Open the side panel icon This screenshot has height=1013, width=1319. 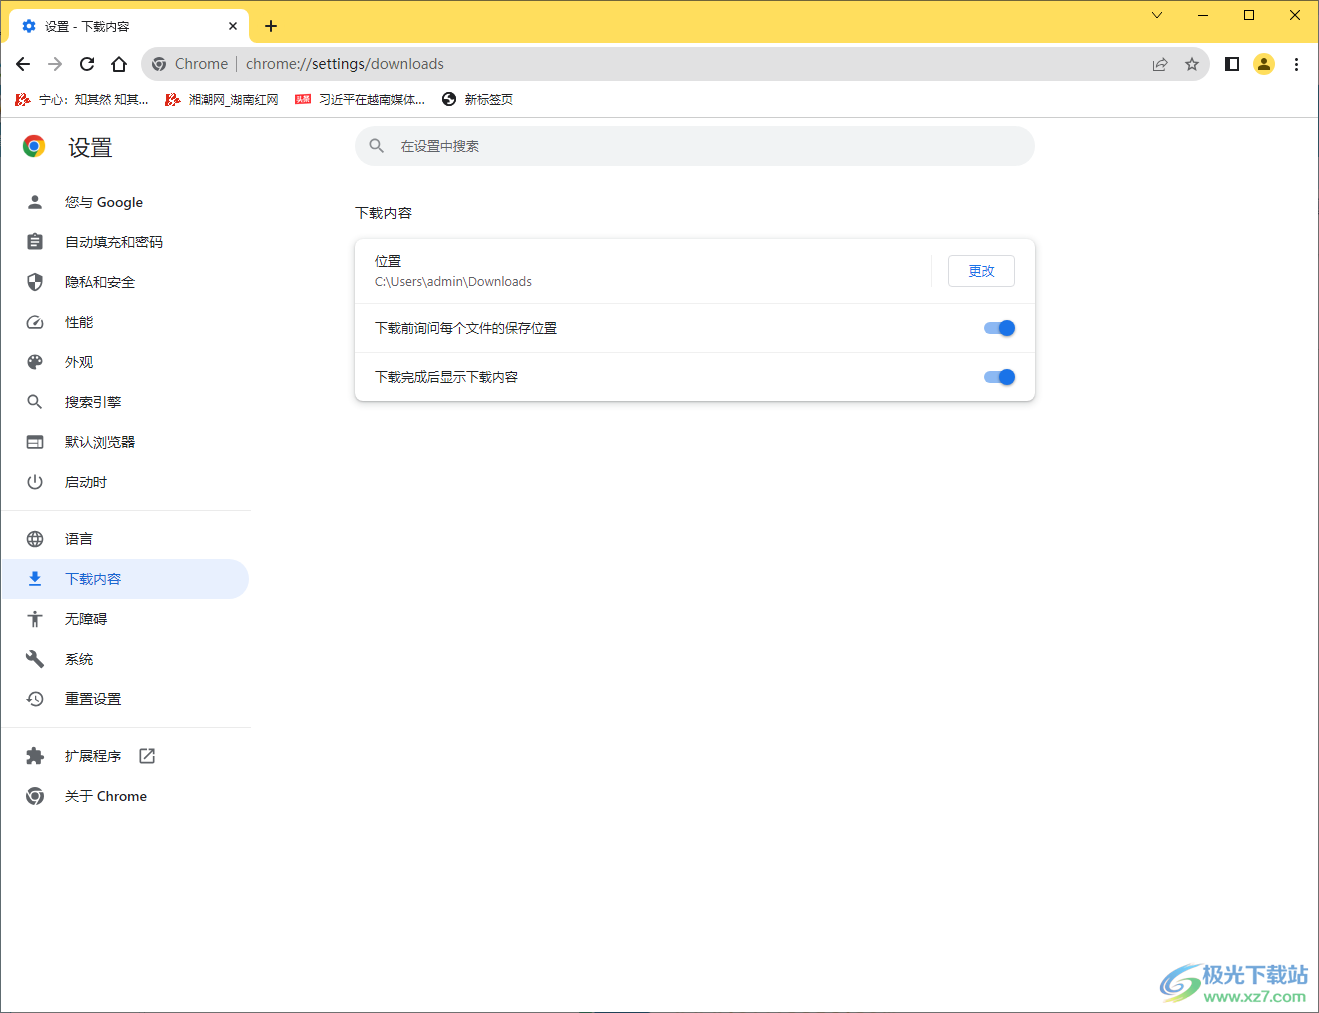[1232, 64]
